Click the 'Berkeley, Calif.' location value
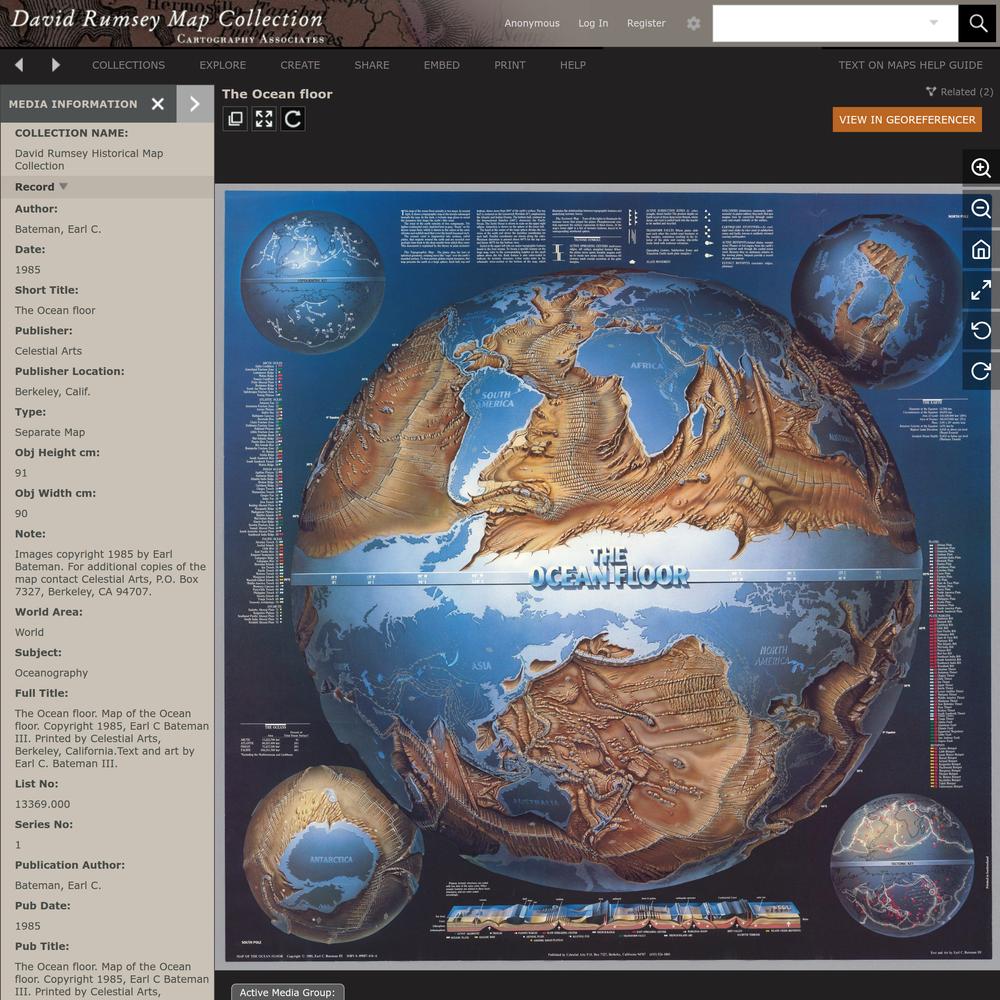 pos(52,392)
